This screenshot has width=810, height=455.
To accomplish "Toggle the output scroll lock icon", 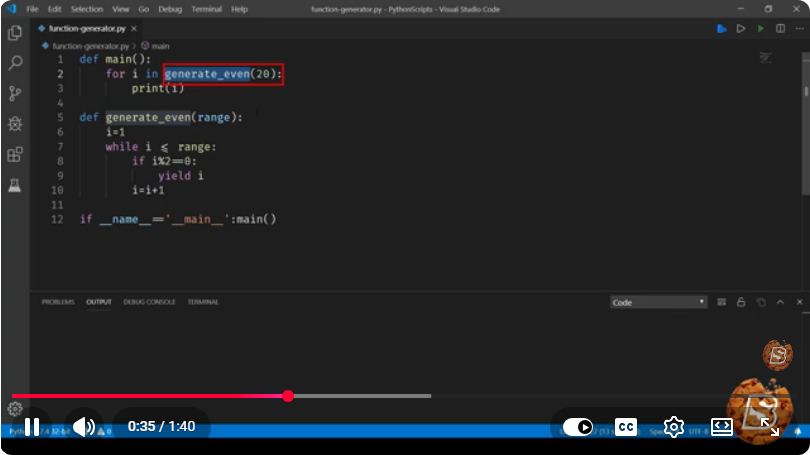I will click(x=741, y=302).
